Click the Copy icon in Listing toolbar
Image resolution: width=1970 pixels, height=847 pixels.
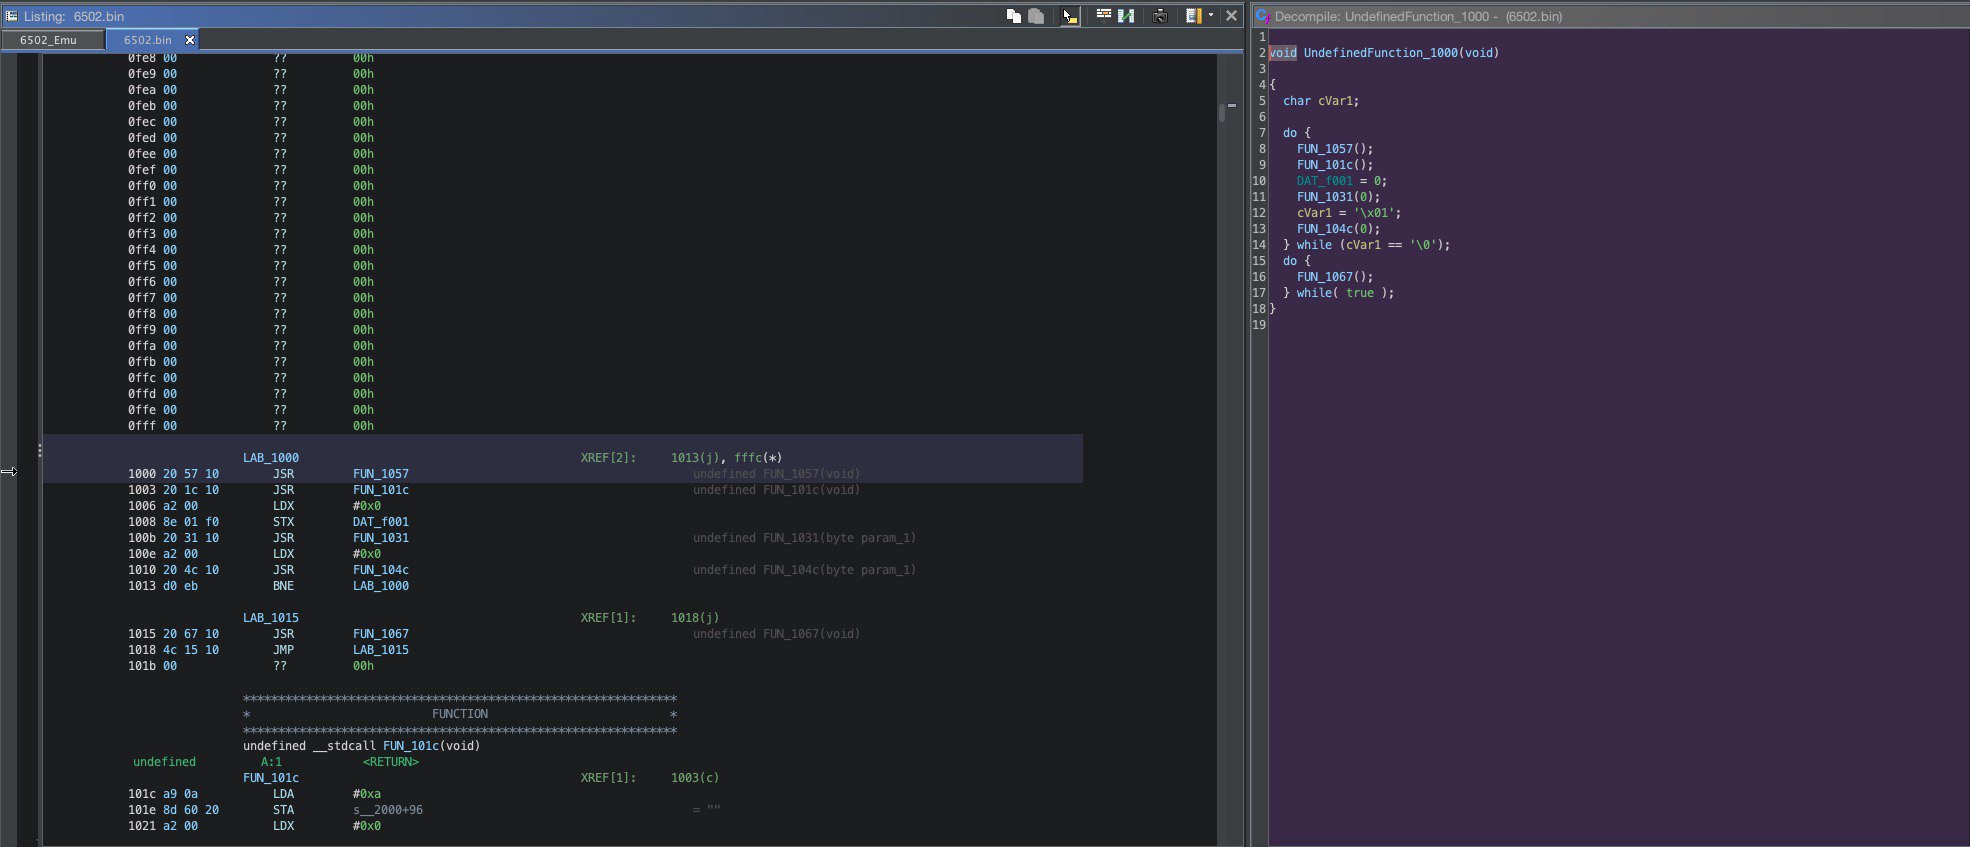tap(1013, 16)
